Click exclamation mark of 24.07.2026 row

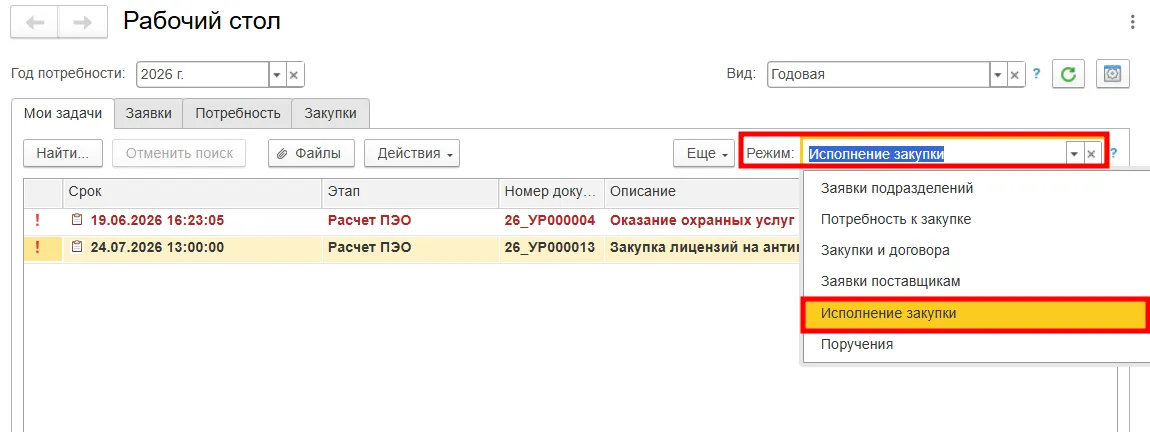pyautogui.click(x=36, y=248)
